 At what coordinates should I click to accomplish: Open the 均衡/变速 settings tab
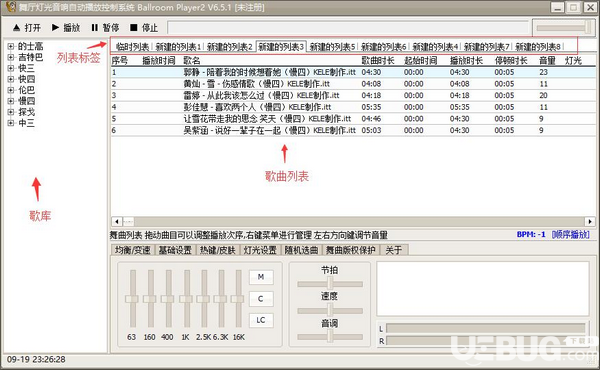tap(133, 250)
